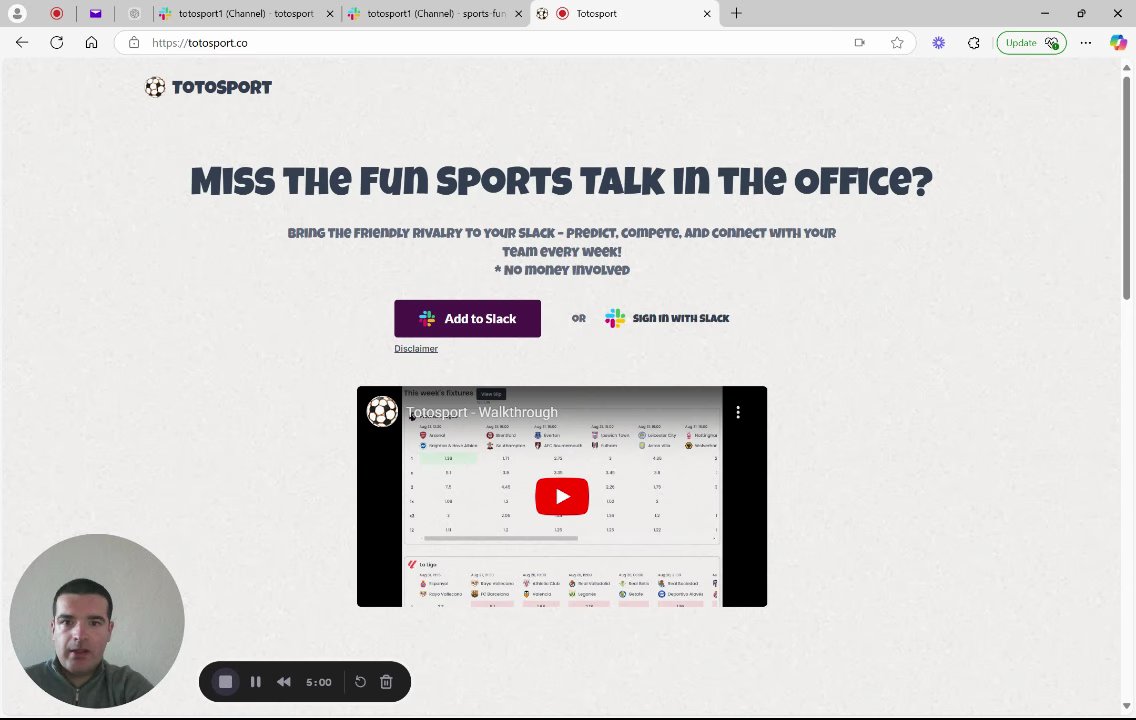
Task: Open browser Settings and more menu
Action: coord(1085,43)
